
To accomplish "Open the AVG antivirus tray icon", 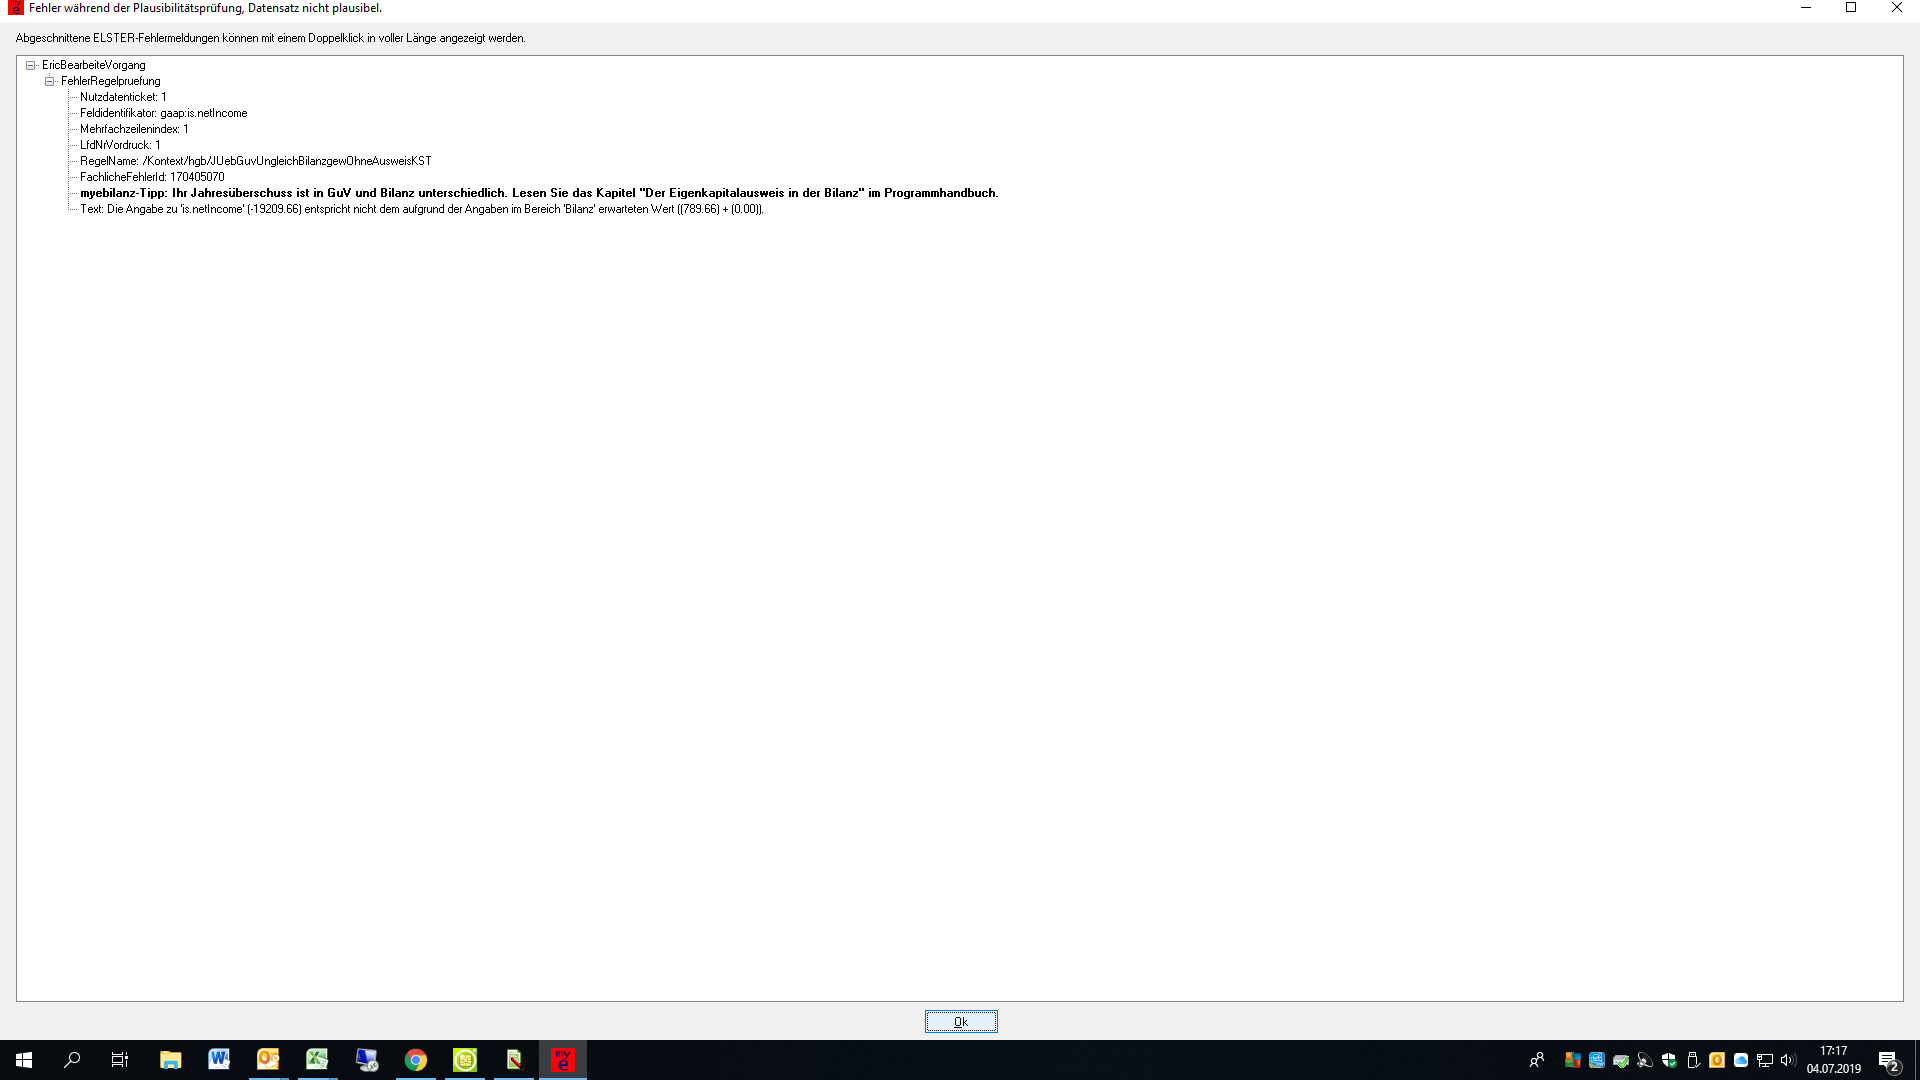I will click(1573, 1060).
